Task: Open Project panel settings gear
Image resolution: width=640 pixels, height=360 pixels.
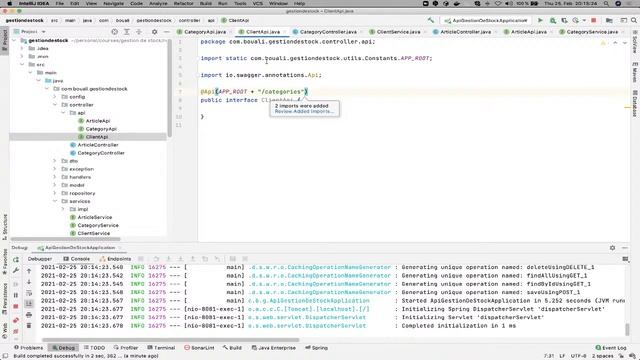Action: click(x=154, y=31)
